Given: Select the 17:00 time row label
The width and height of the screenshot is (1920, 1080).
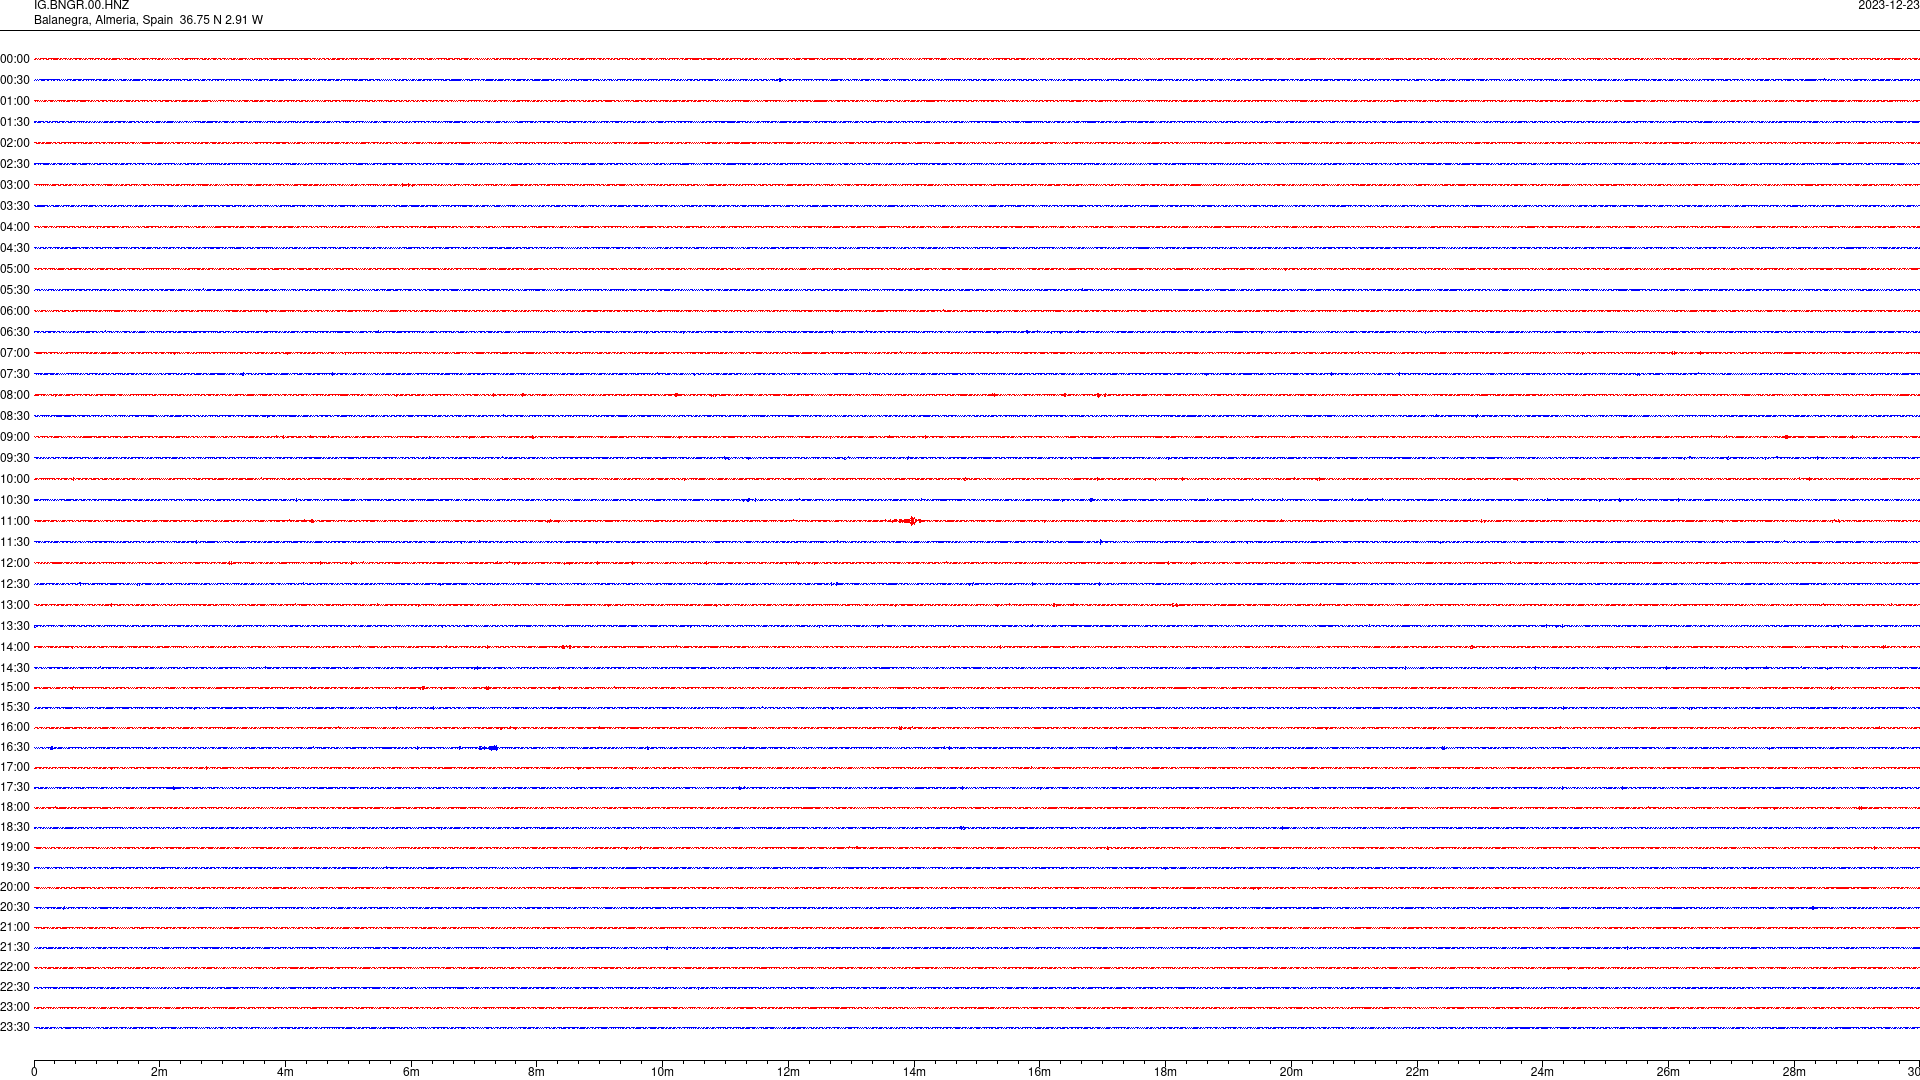Looking at the screenshot, I should (15, 767).
